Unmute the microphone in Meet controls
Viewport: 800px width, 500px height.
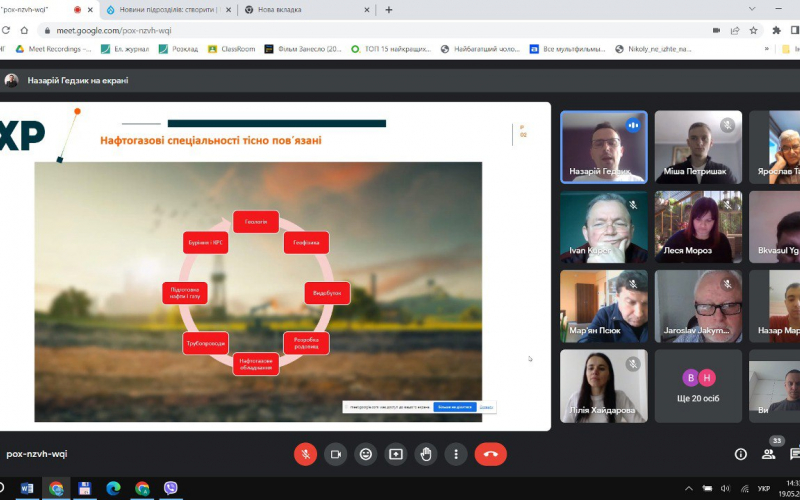pyautogui.click(x=305, y=454)
